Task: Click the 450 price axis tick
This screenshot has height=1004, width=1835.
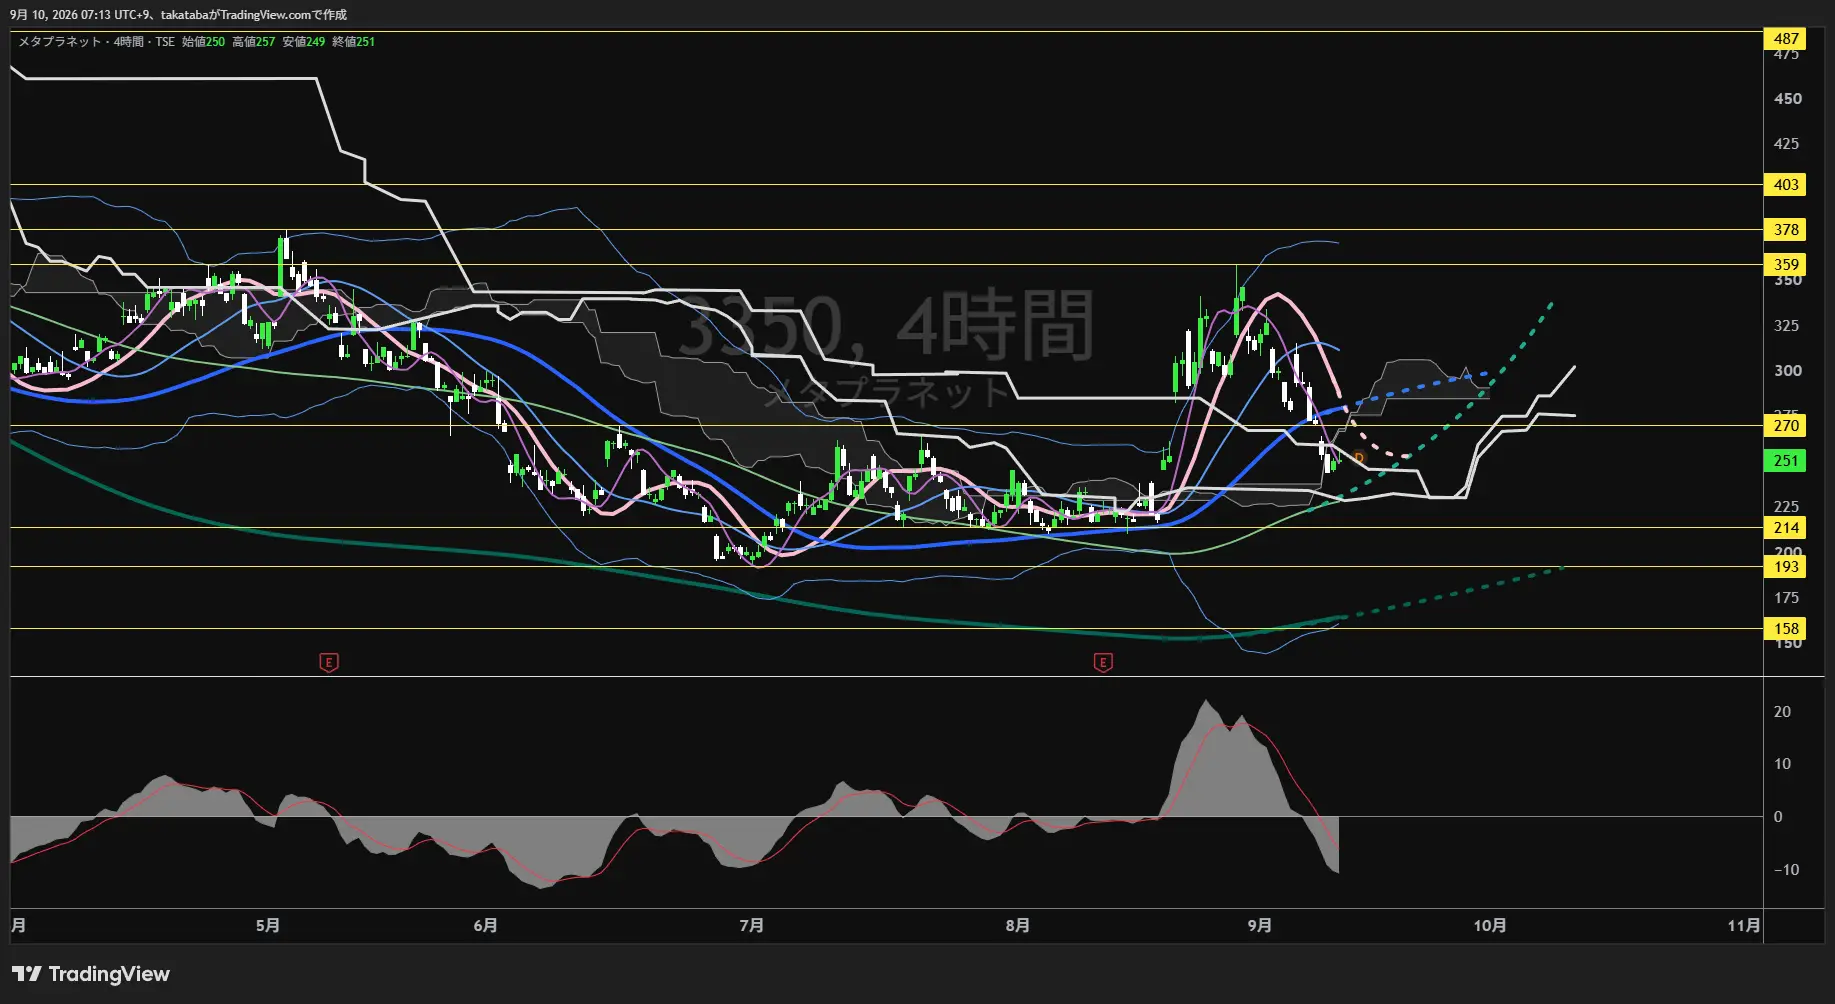Action: coord(1787,99)
